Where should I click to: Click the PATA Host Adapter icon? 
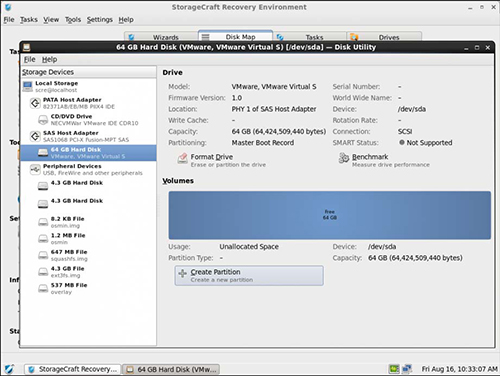point(35,103)
